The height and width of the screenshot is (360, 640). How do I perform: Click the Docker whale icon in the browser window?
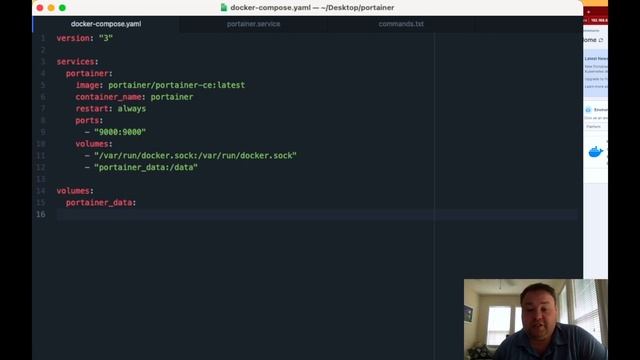tap(596, 152)
